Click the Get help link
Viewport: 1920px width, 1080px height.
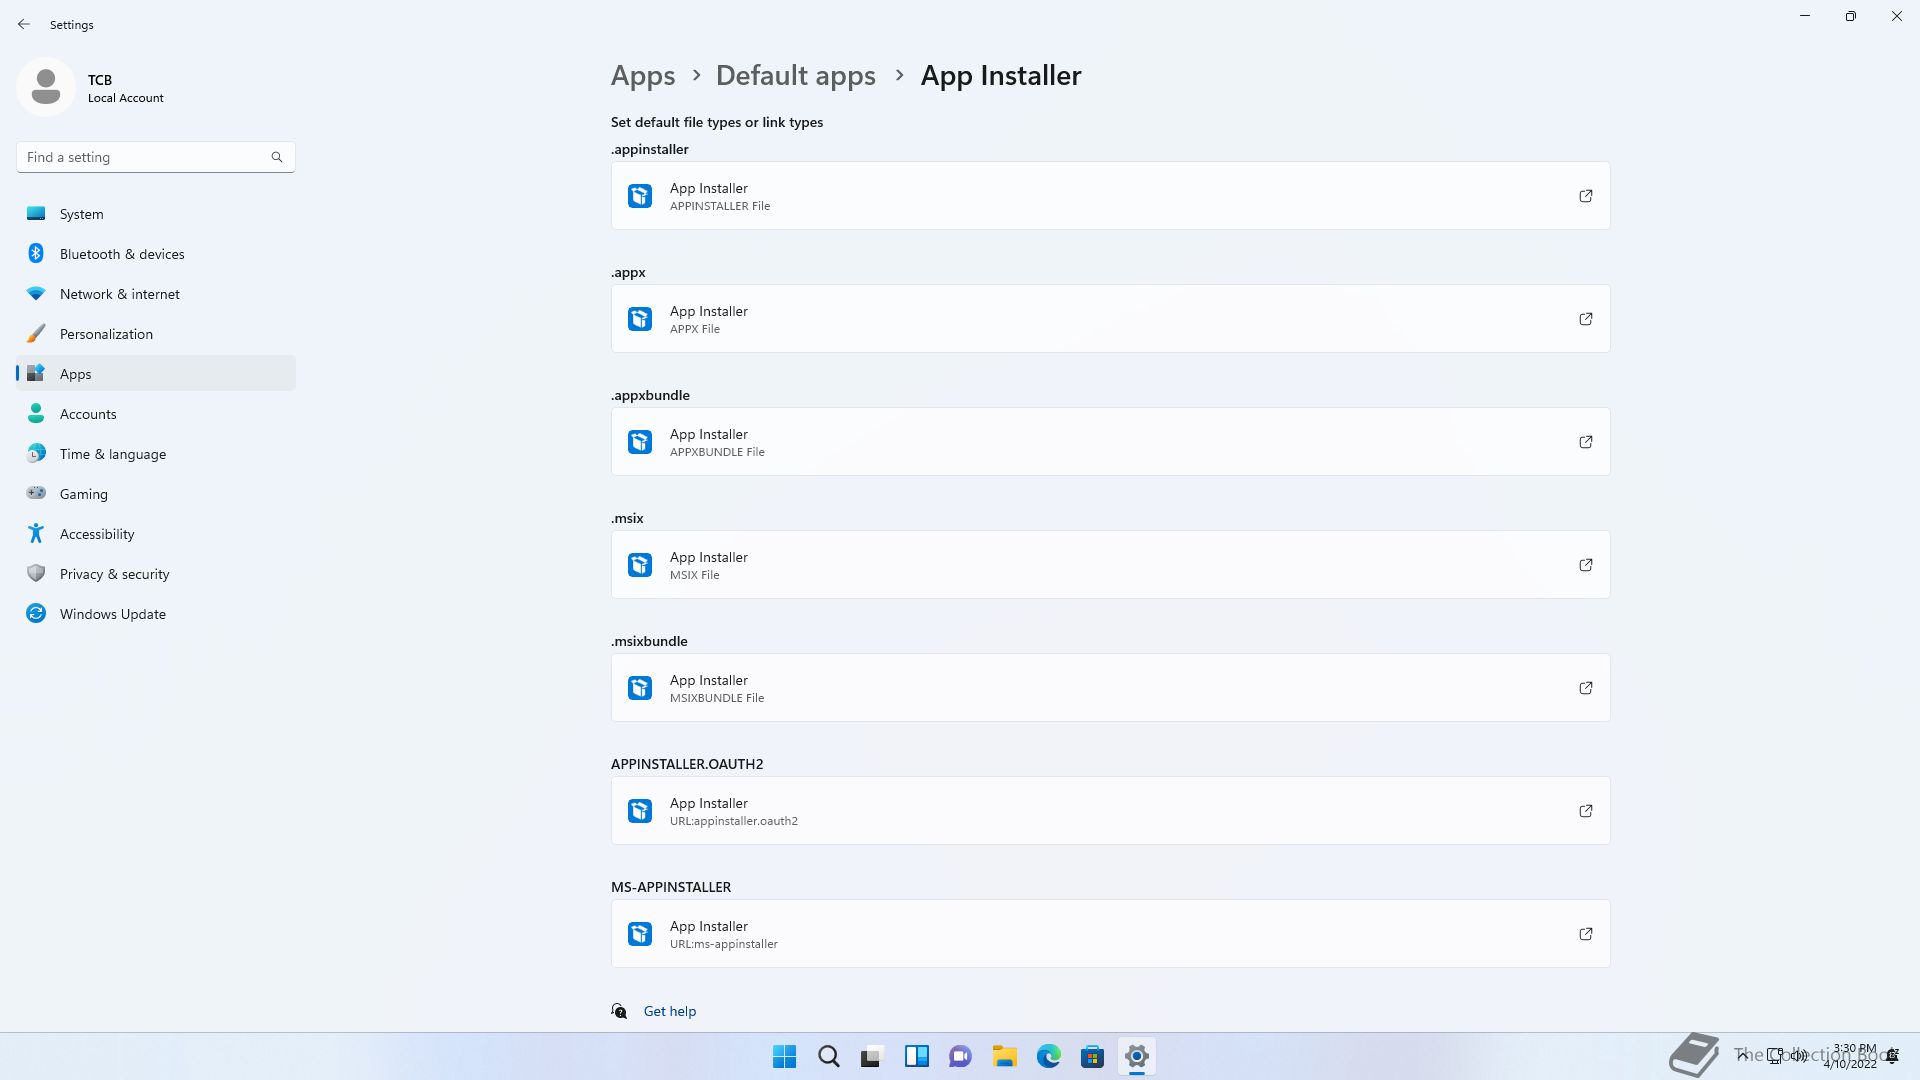pyautogui.click(x=670, y=1011)
